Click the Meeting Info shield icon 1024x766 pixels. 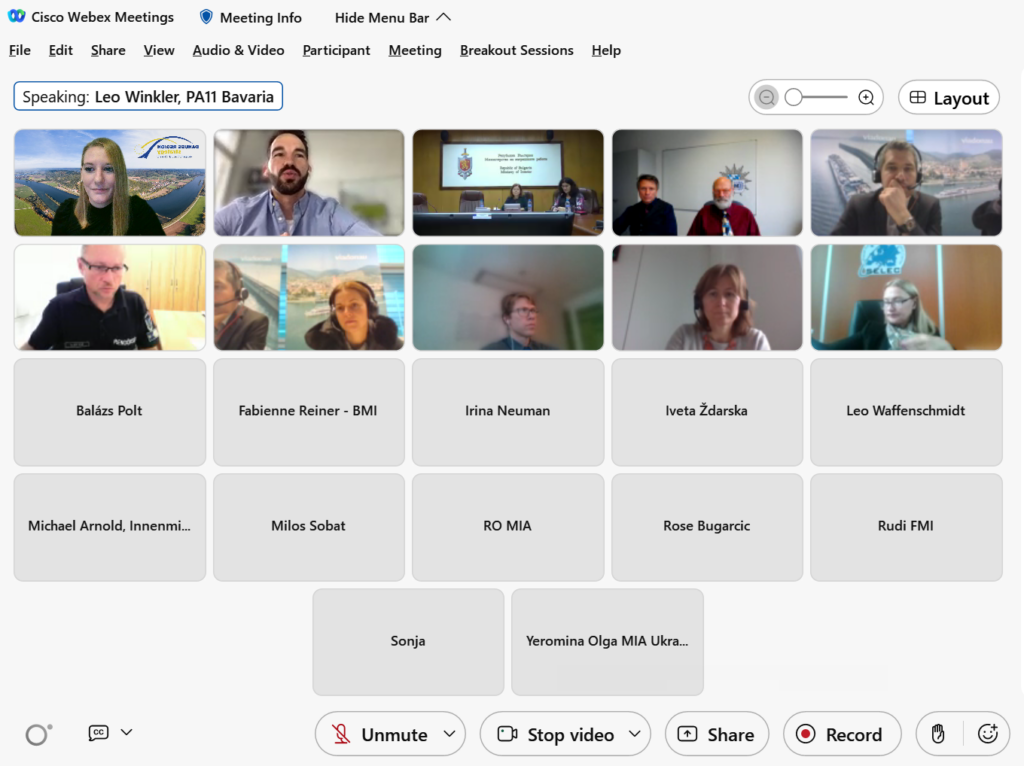[206, 17]
